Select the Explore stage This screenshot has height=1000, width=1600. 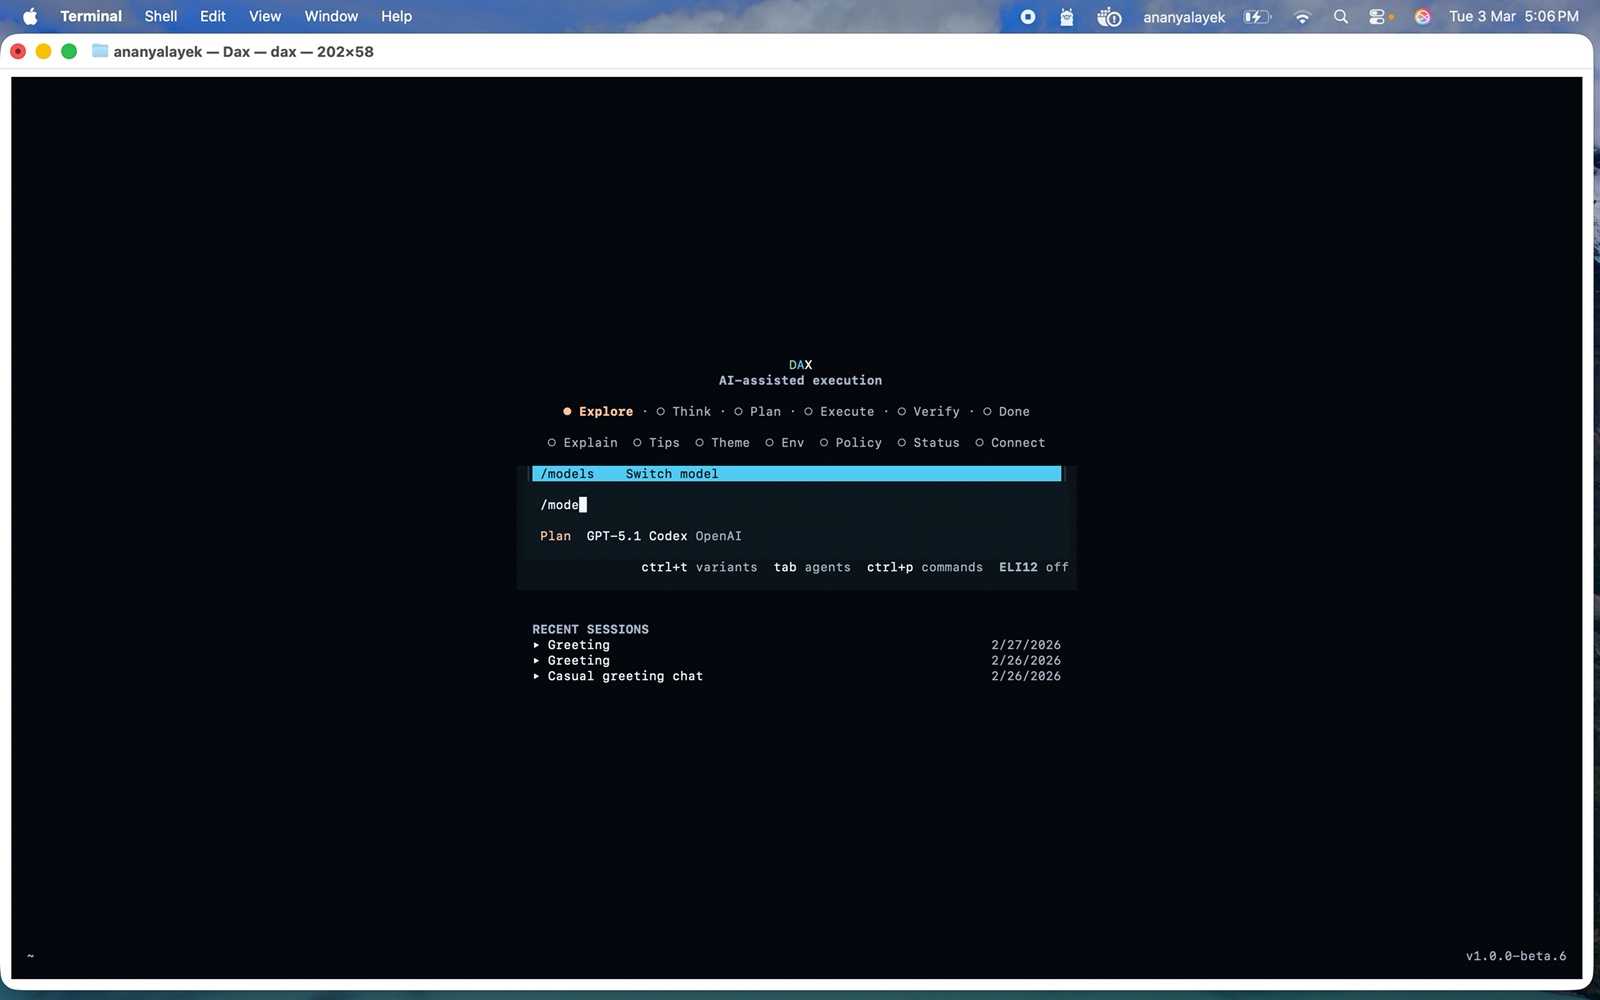coord(598,411)
